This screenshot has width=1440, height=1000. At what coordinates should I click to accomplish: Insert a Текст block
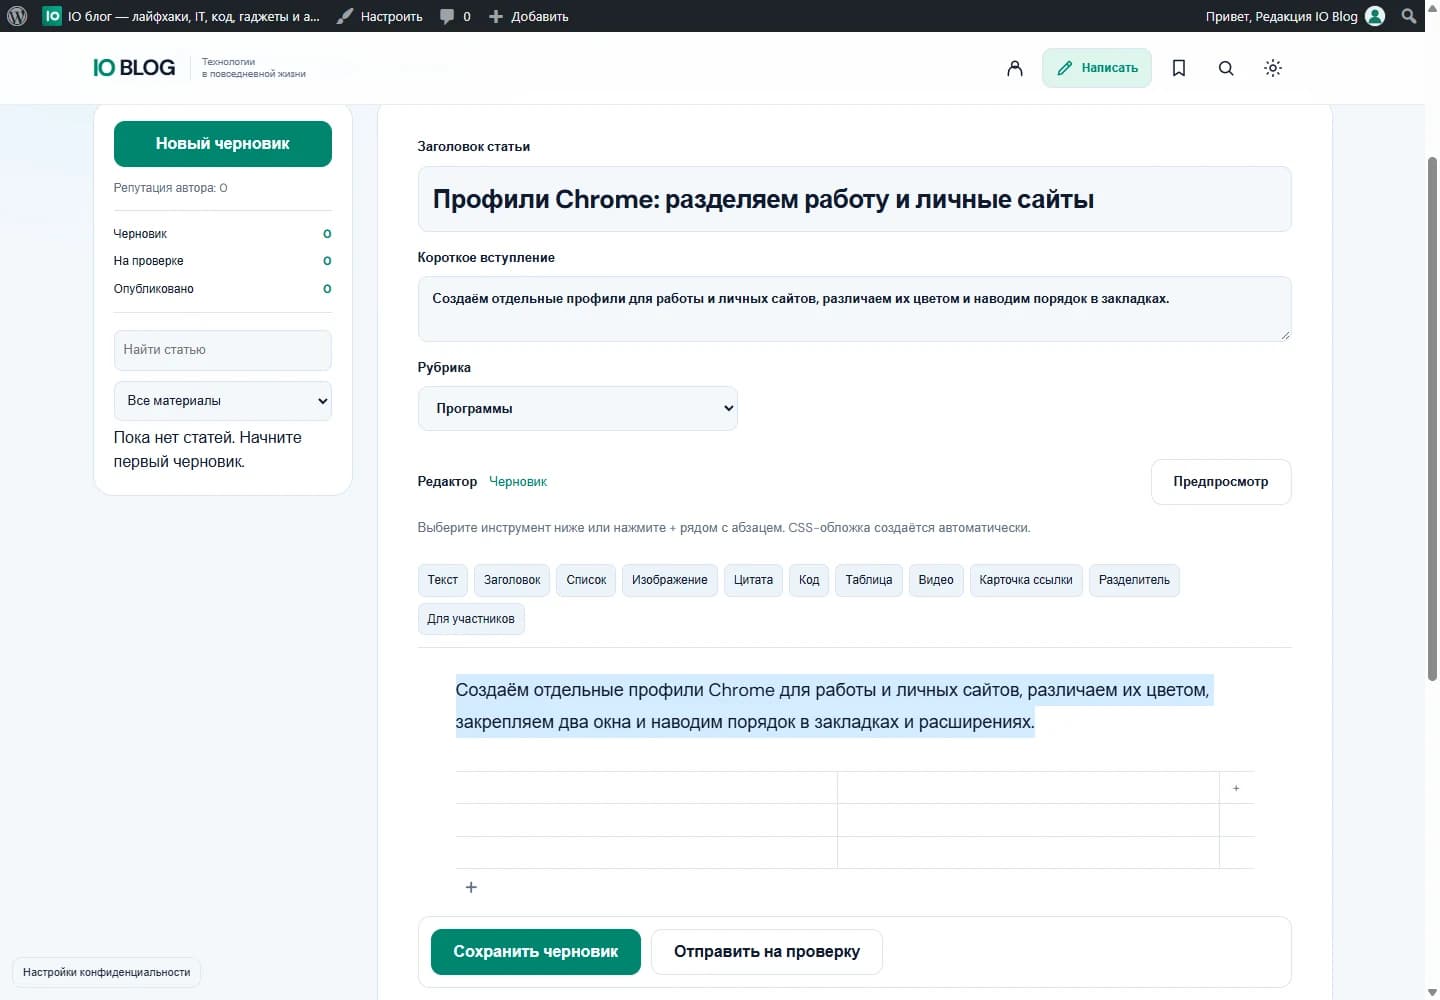(443, 580)
